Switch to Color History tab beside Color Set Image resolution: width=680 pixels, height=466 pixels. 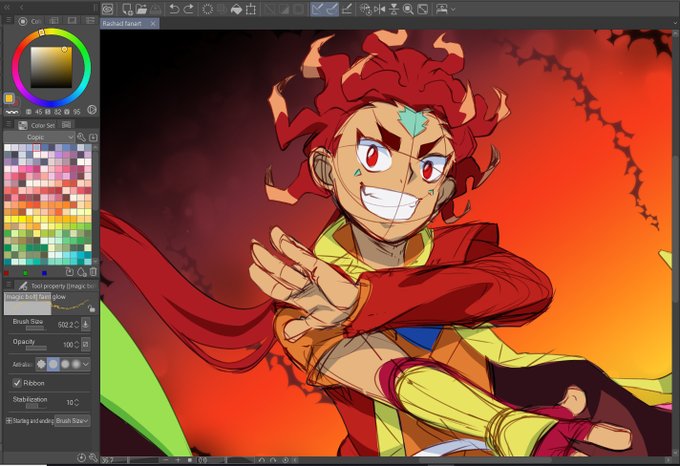coord(66,125)
